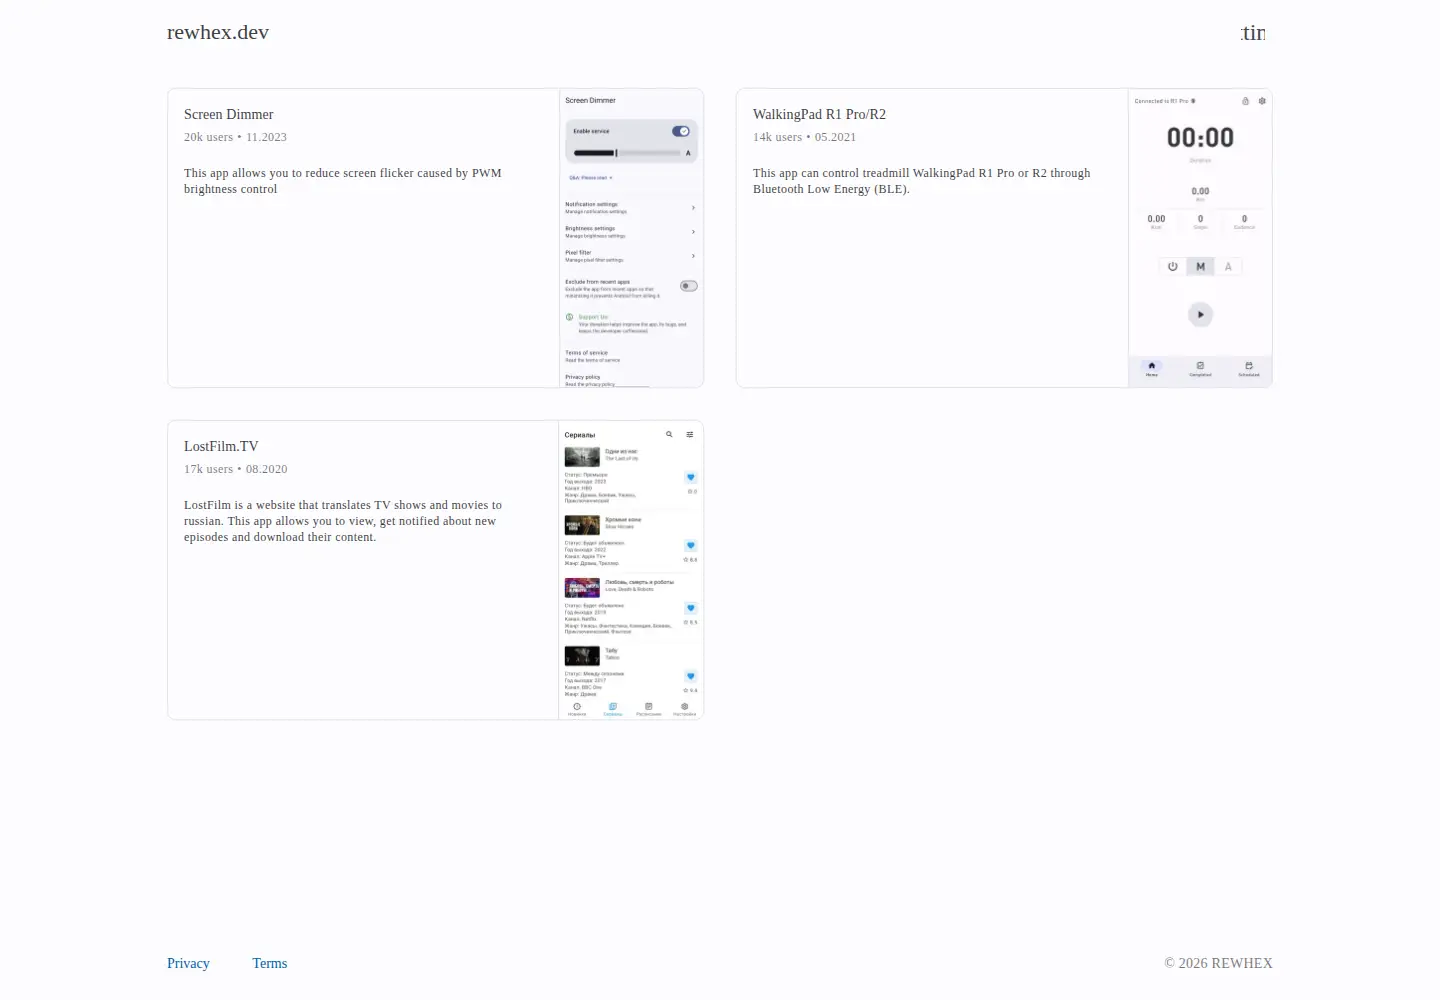The image size is (1440, 1000).
Task: Click The Last of Us thumbnail
Action: (582, 457)
